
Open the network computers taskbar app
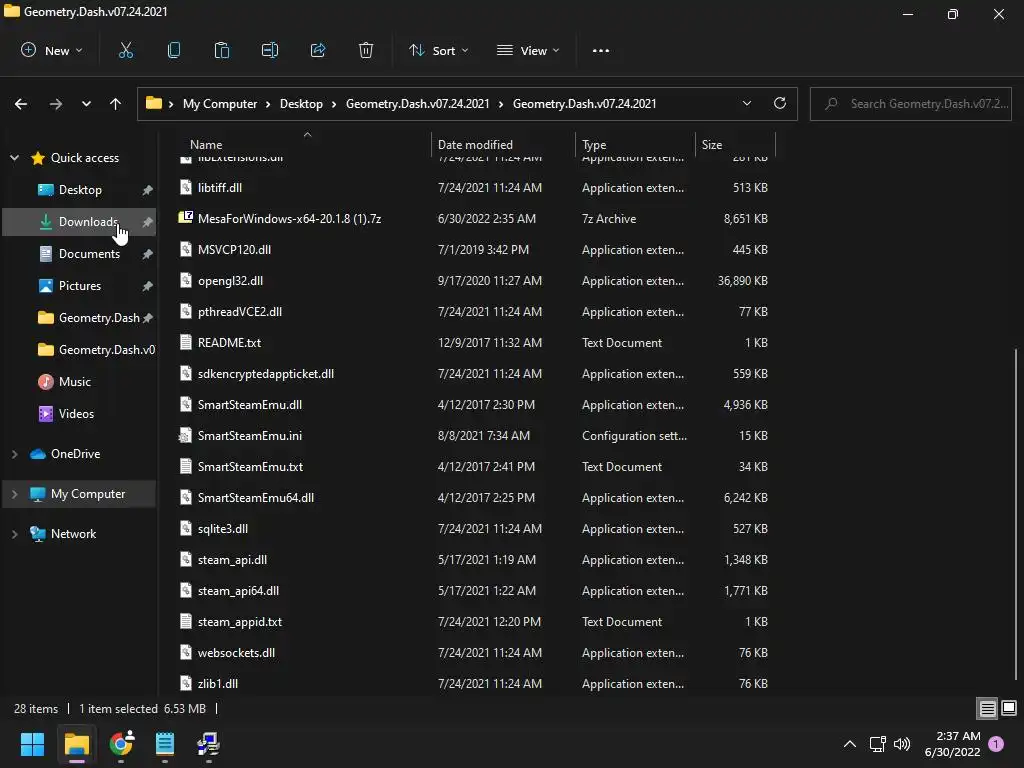[209, 744]
